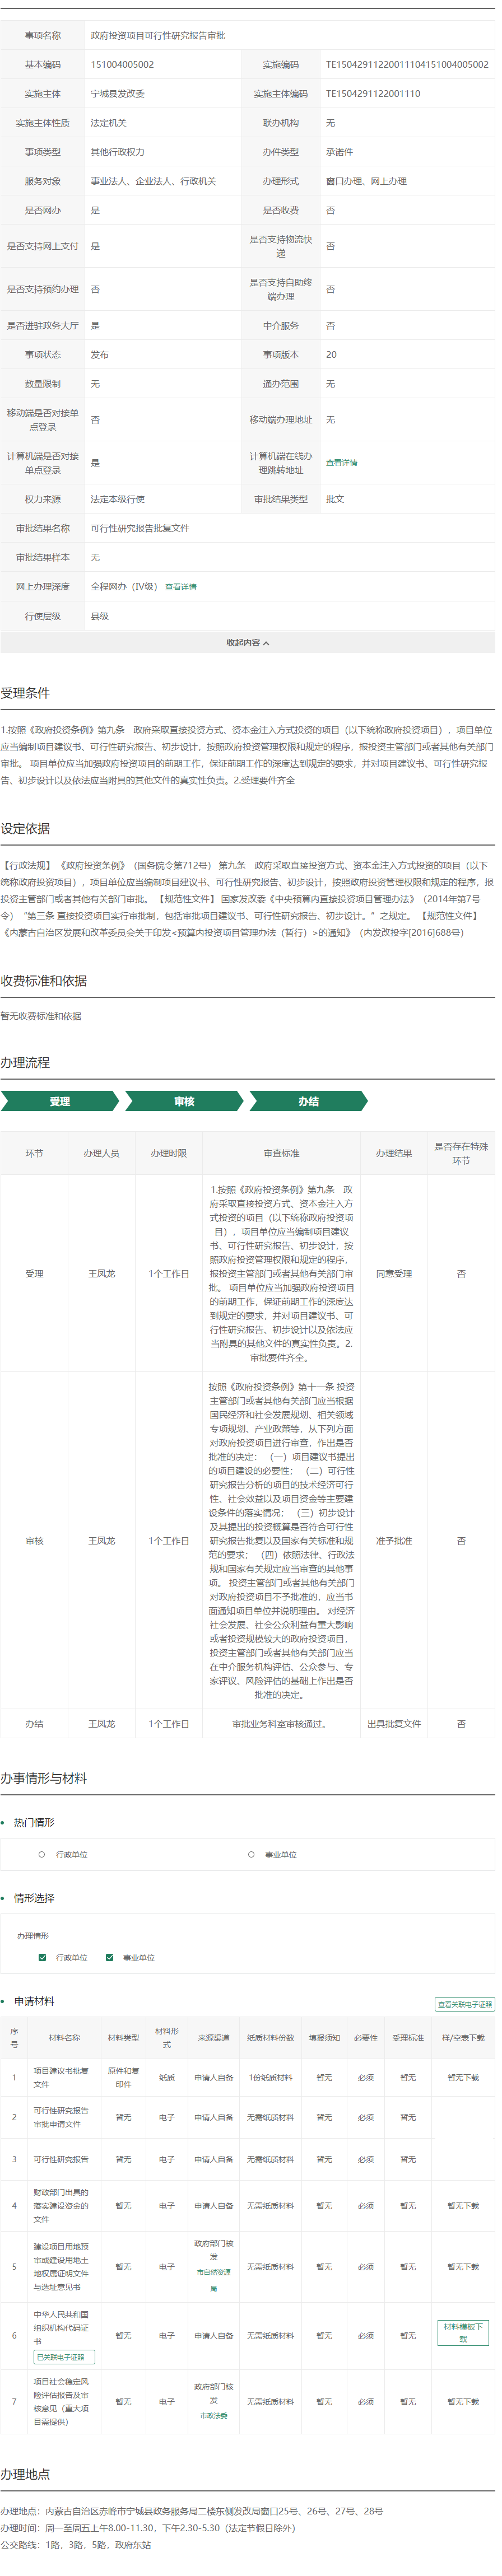This screenshot has width=502, height=2576.
Task: Click 样/空表下载 column header
Action: (463, 2038)
